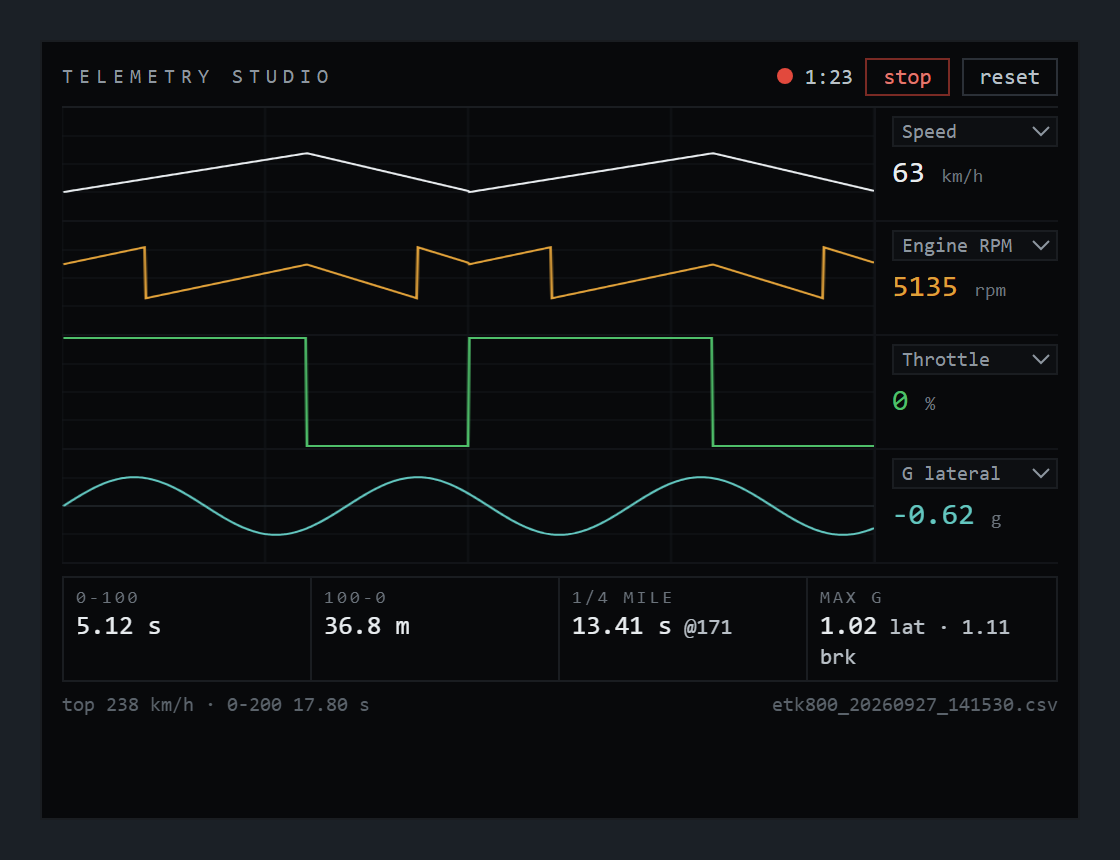The height and width of the screenshot is (860, 1120).
Task: Click the 63 km/h speed readout
Action: point(937,174)
